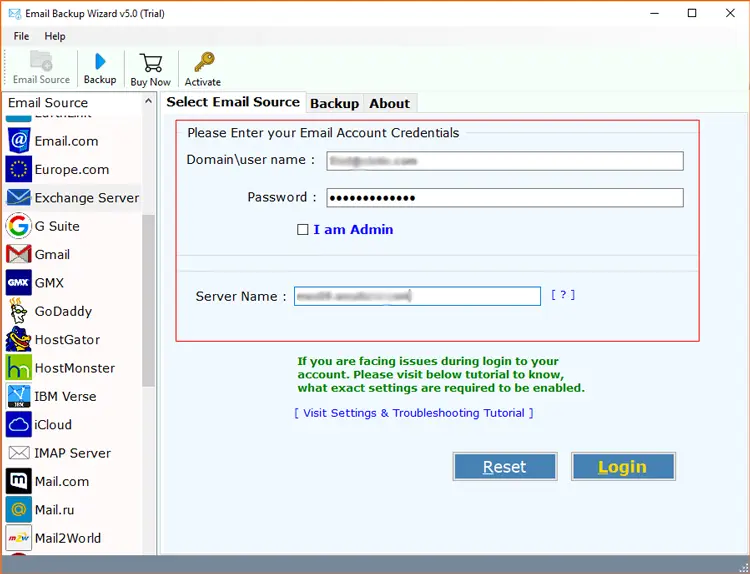This screenshot has width=750, height=574.
Task: Minimize the Email Backup Wizard window
Action: (654, 13)
